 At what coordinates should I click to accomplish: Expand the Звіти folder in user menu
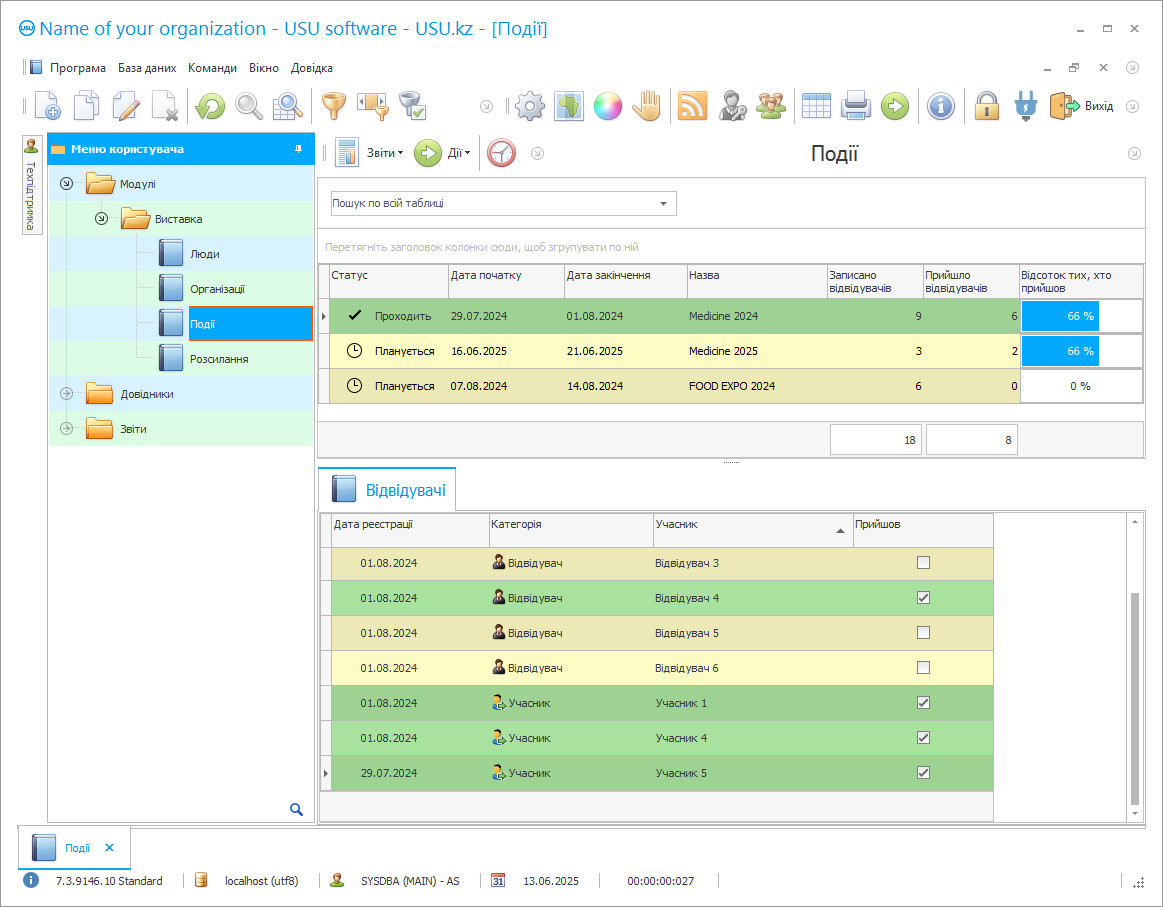[66, 429]
